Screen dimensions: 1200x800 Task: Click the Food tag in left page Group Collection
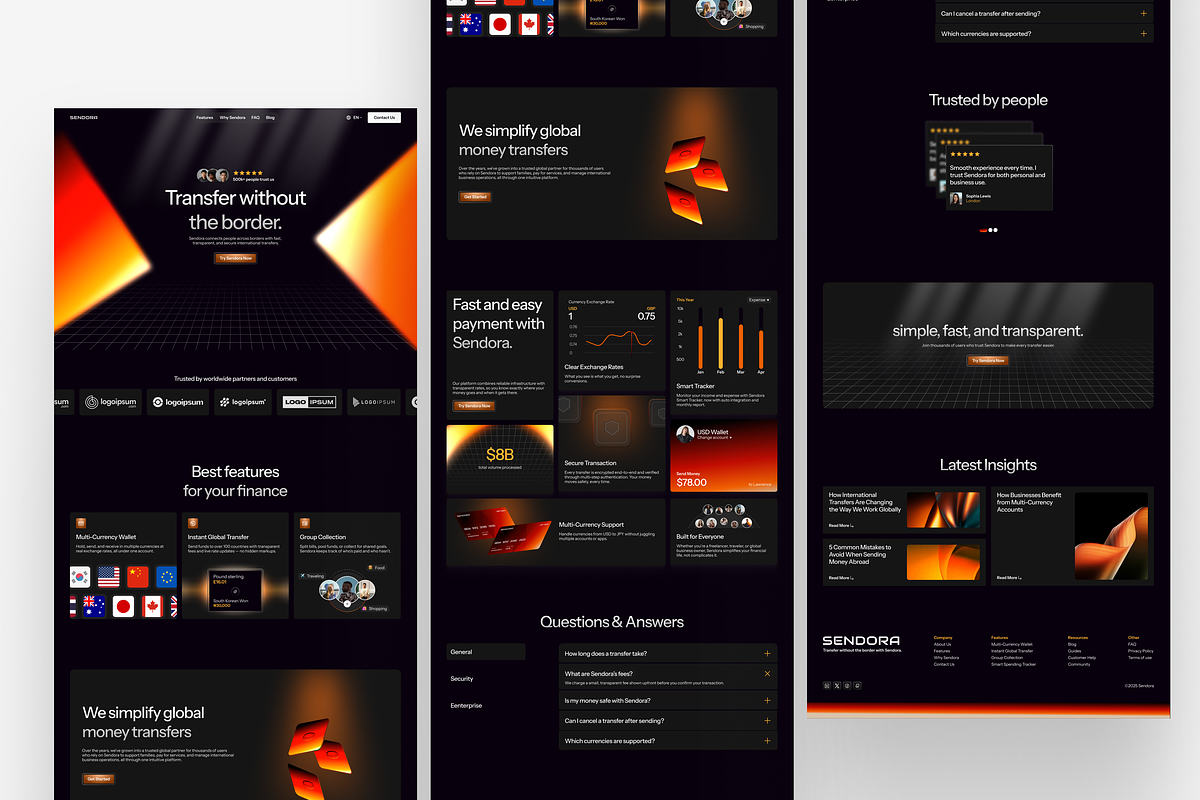click(378, 567)
